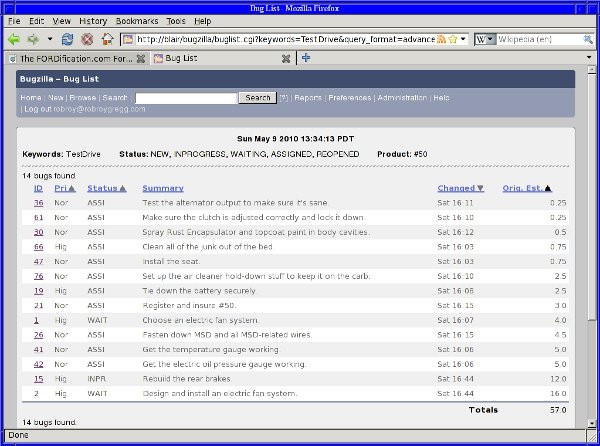
Task: Select the Bug List tab
Action: 222,59
